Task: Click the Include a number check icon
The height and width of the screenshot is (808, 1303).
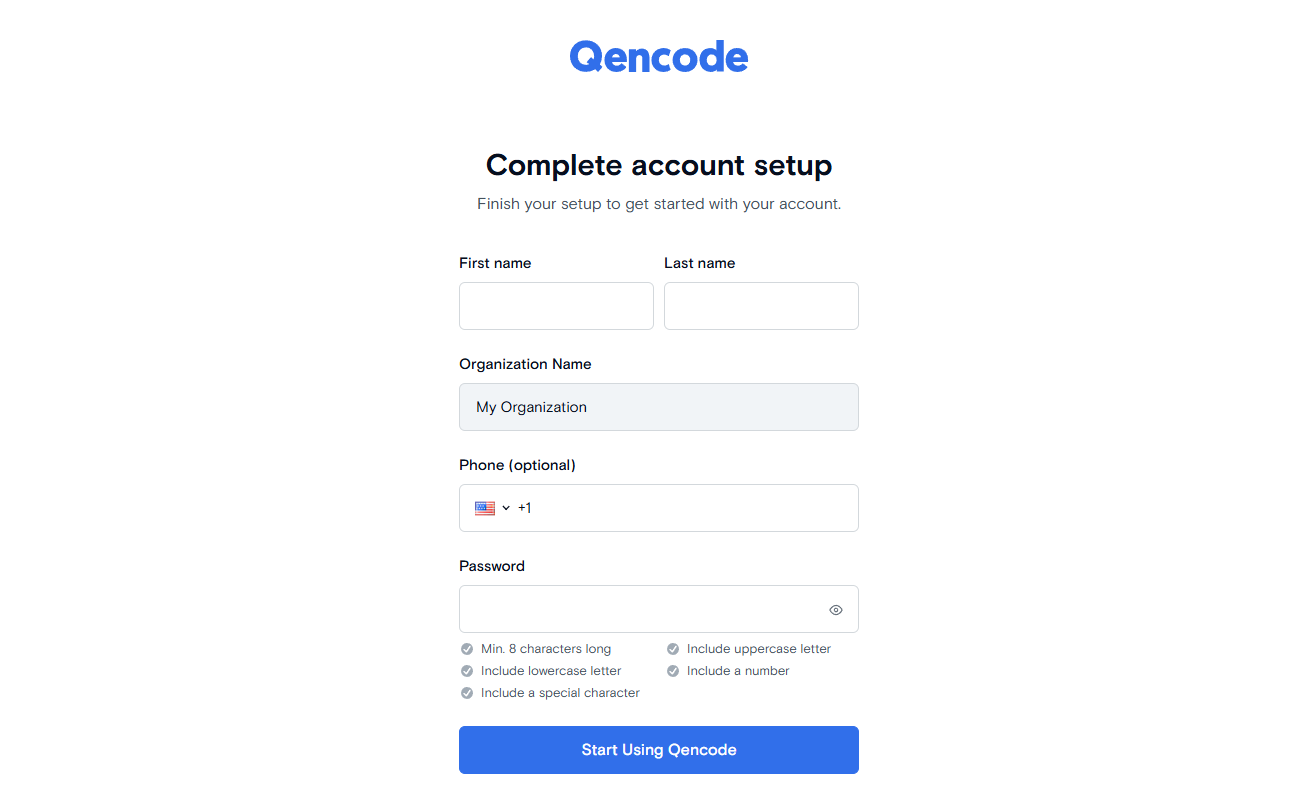Action: pyautogui.click(x=673, y=671)
